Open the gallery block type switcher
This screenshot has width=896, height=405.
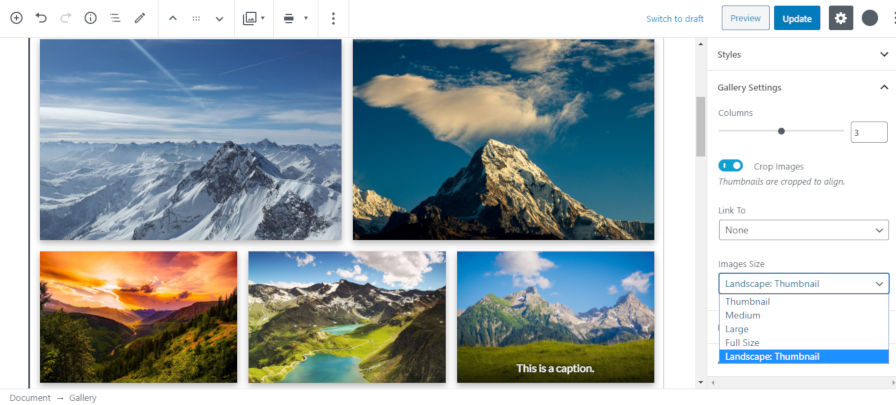pyautogui.click(x=254, y=18)
